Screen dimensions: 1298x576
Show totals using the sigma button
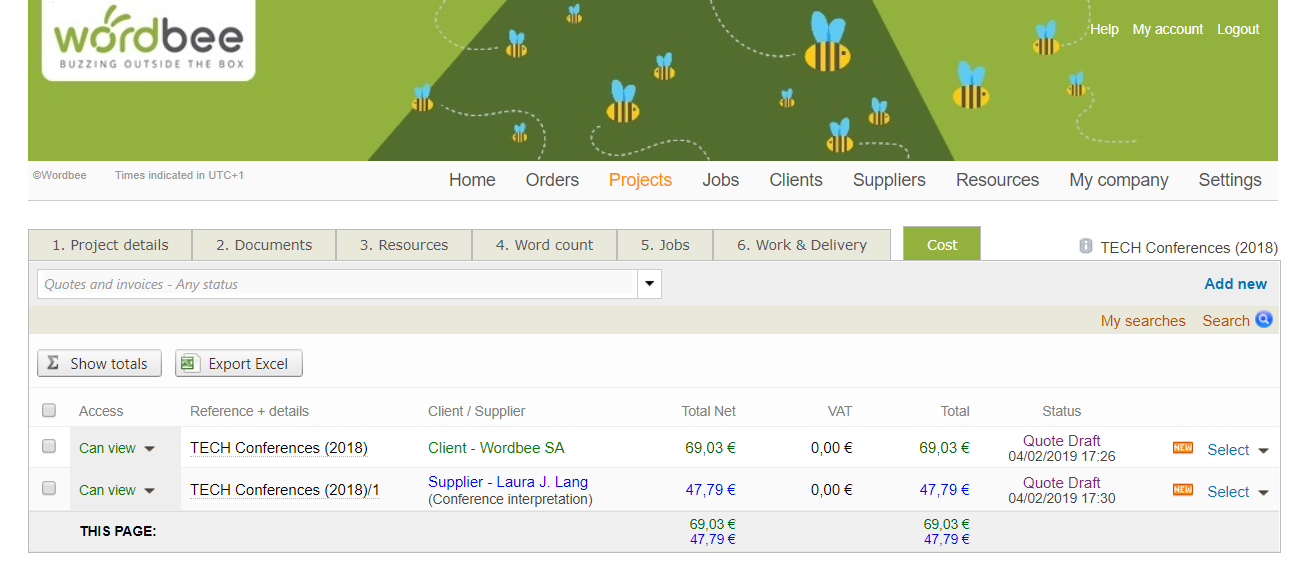tap(99, 364)
